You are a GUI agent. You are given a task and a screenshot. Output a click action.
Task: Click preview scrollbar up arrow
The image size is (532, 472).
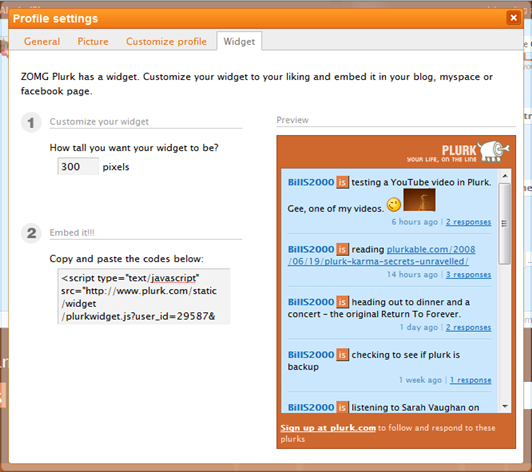pos(505,175)
